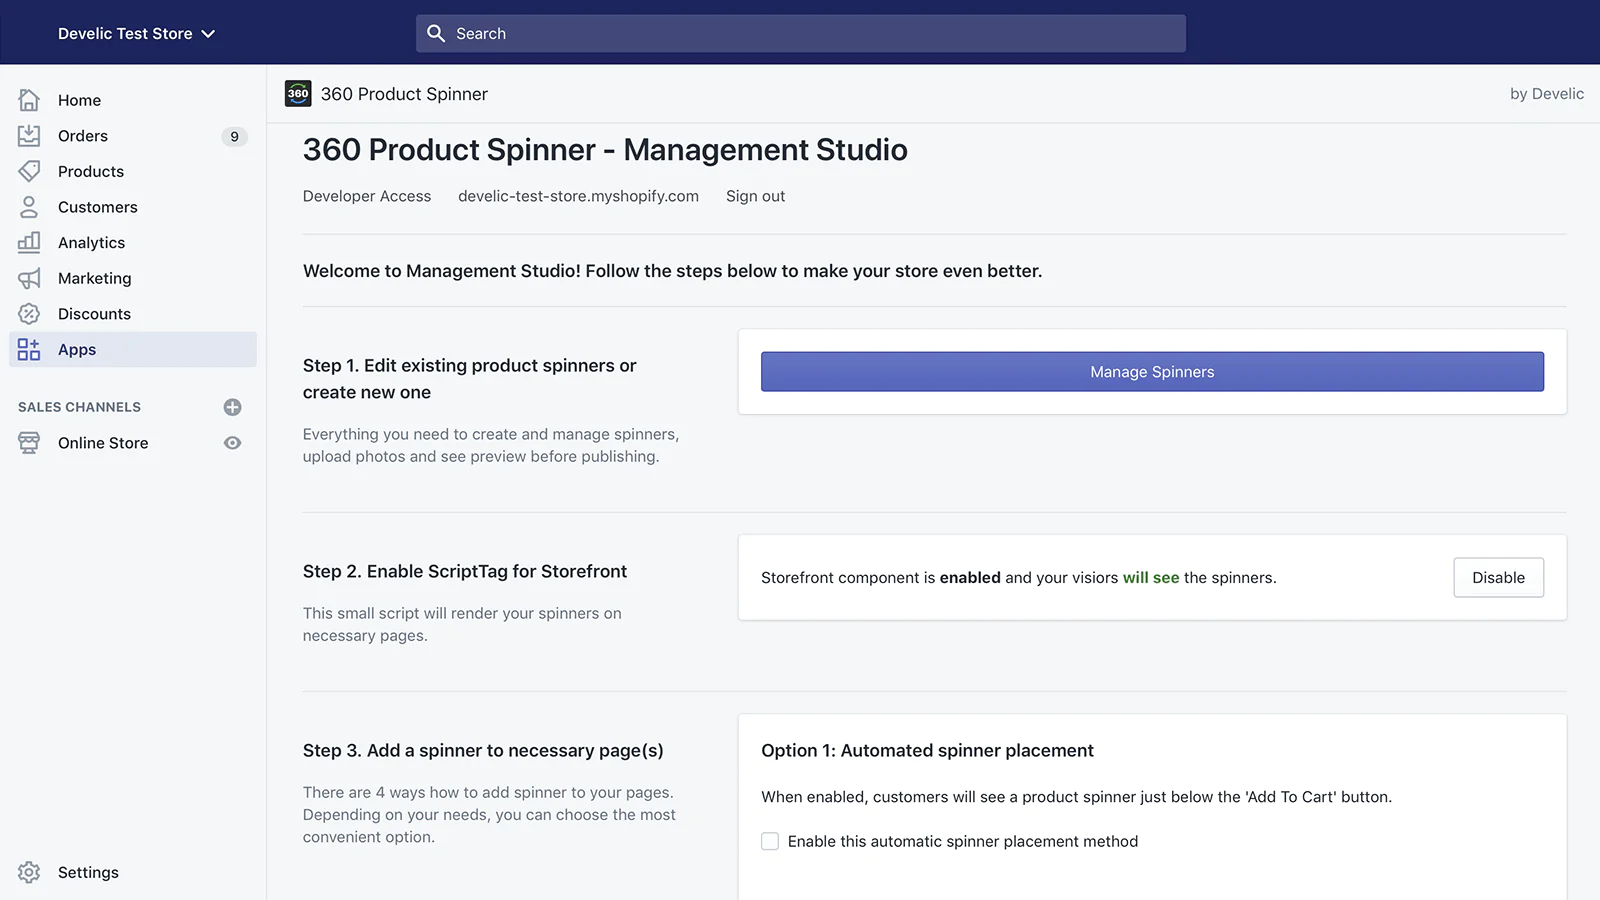Click the Management Studio page title

[x=605, y=150]
